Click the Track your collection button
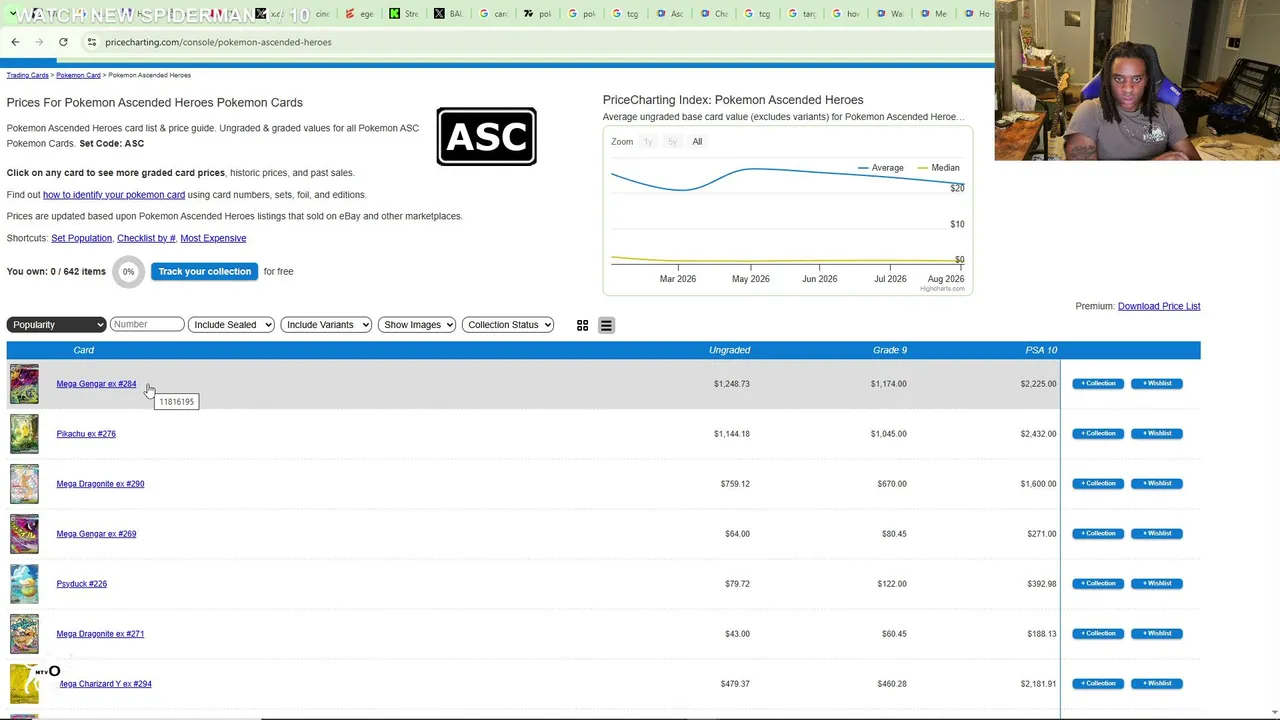Image resolution: width=1280 pixels, height=720 pixels. tap(204, 271)
